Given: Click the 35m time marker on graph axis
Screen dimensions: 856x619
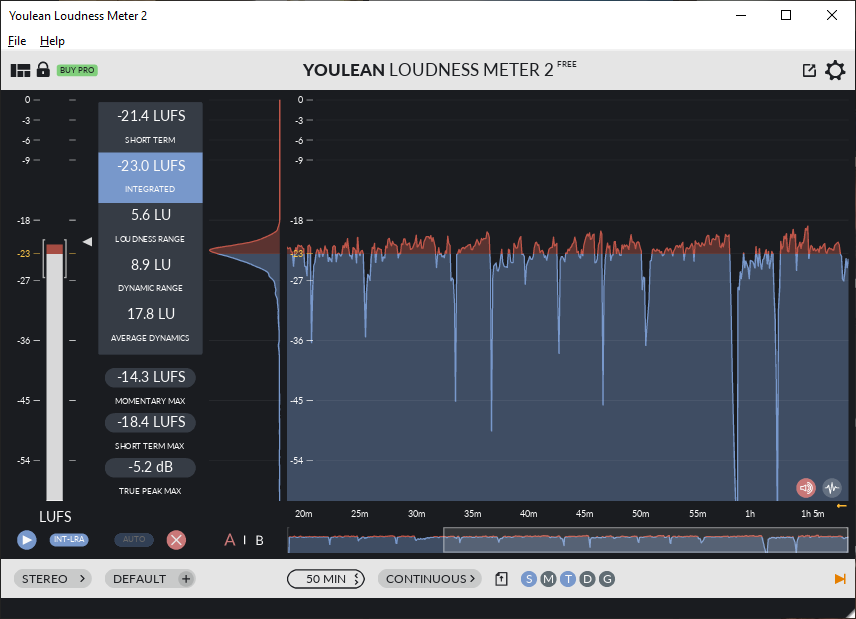Looking at the screenshot, I should [472, 514].
